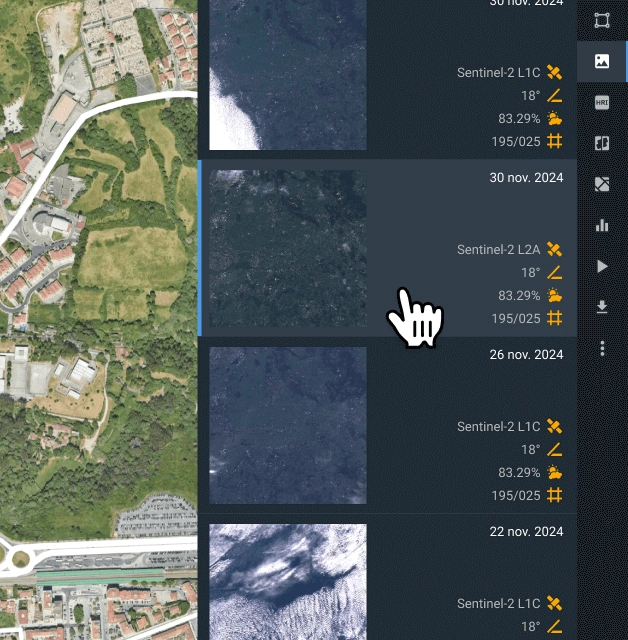Select the cloudy 22 nov. 2024 thumbnail
The image size is (628, 640).
pos(288,582)
